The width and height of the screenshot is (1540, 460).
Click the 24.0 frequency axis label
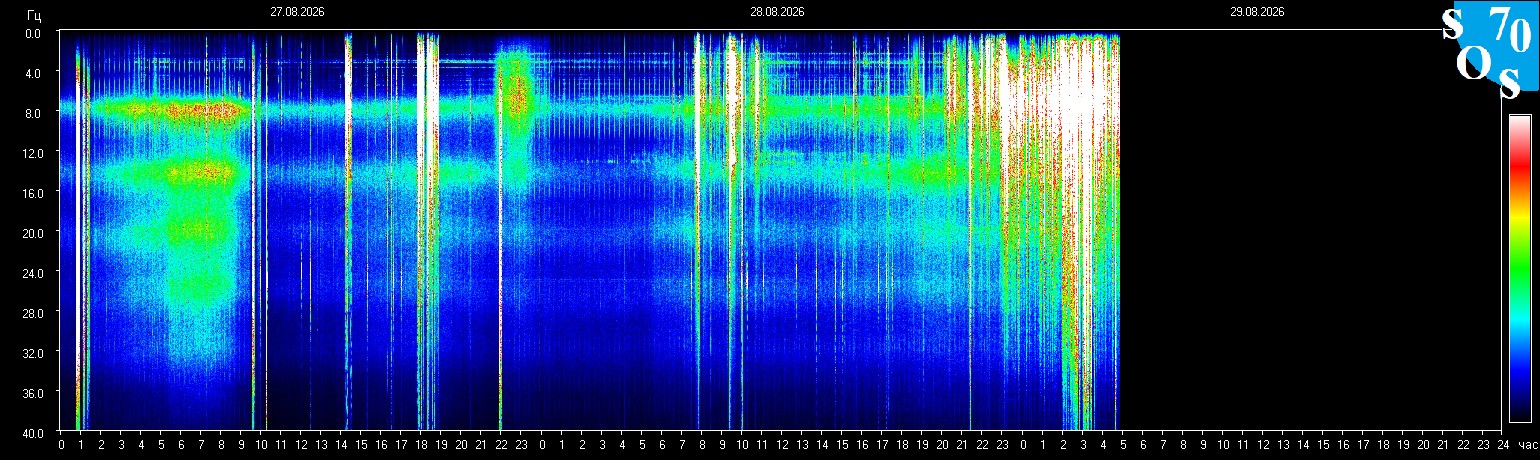32,273
